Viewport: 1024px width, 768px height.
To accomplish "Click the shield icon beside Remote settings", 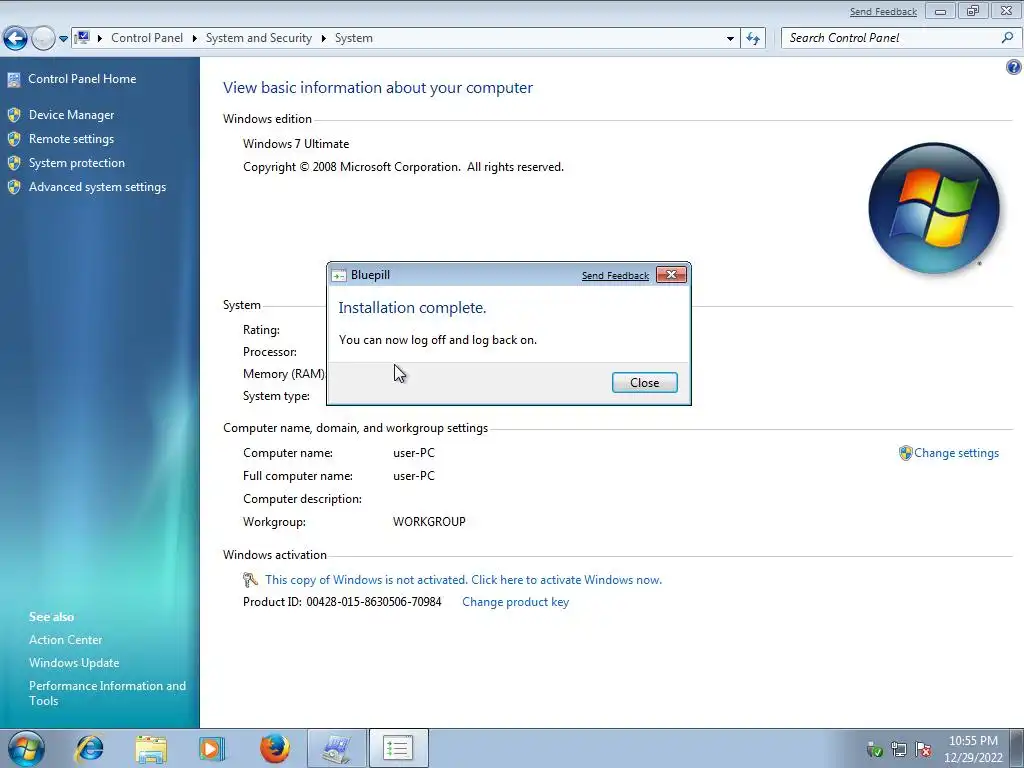I will point(14,139).
